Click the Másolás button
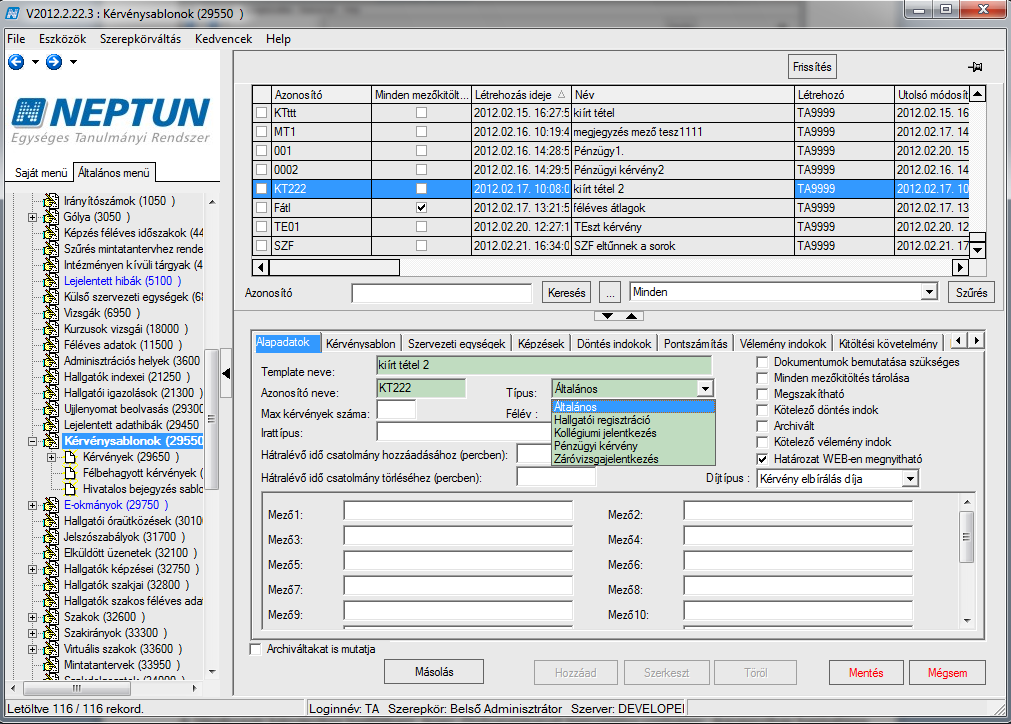 434,672
